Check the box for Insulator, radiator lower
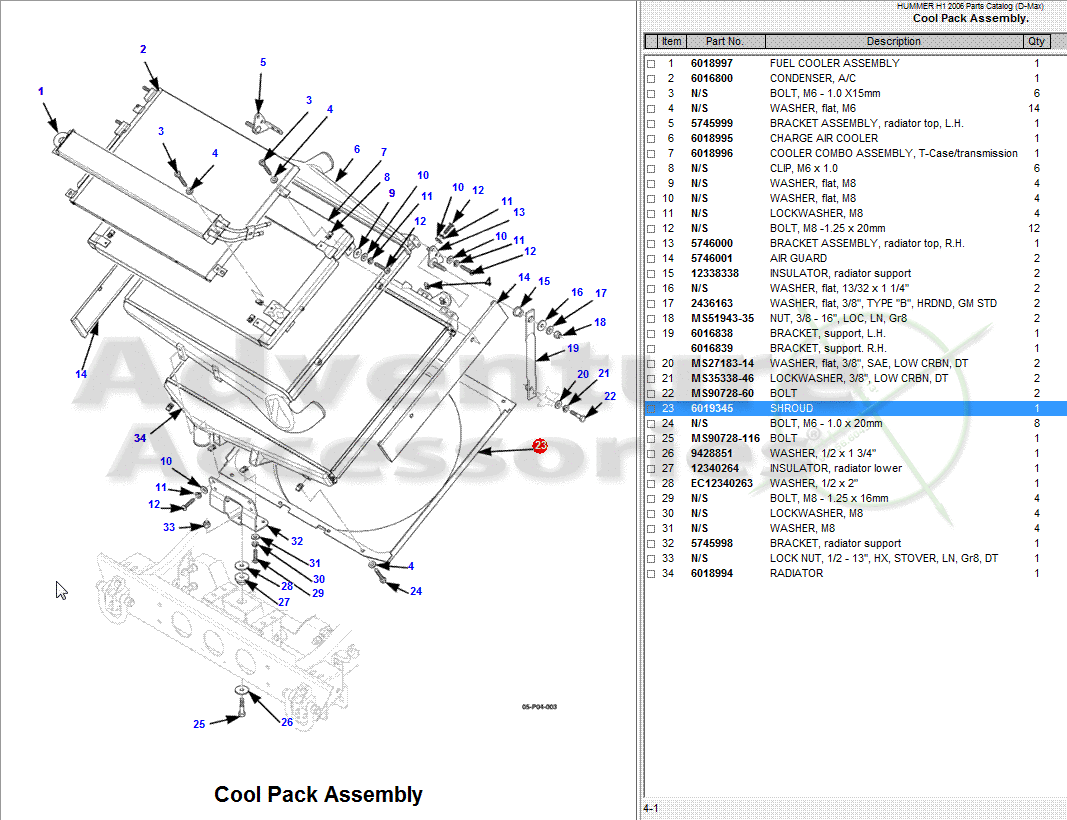This screenshot has height=820, width=1067. [651, 469]
